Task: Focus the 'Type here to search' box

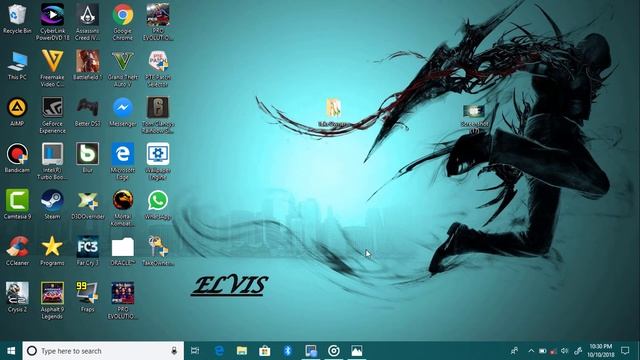Action: tap(103, 351)
